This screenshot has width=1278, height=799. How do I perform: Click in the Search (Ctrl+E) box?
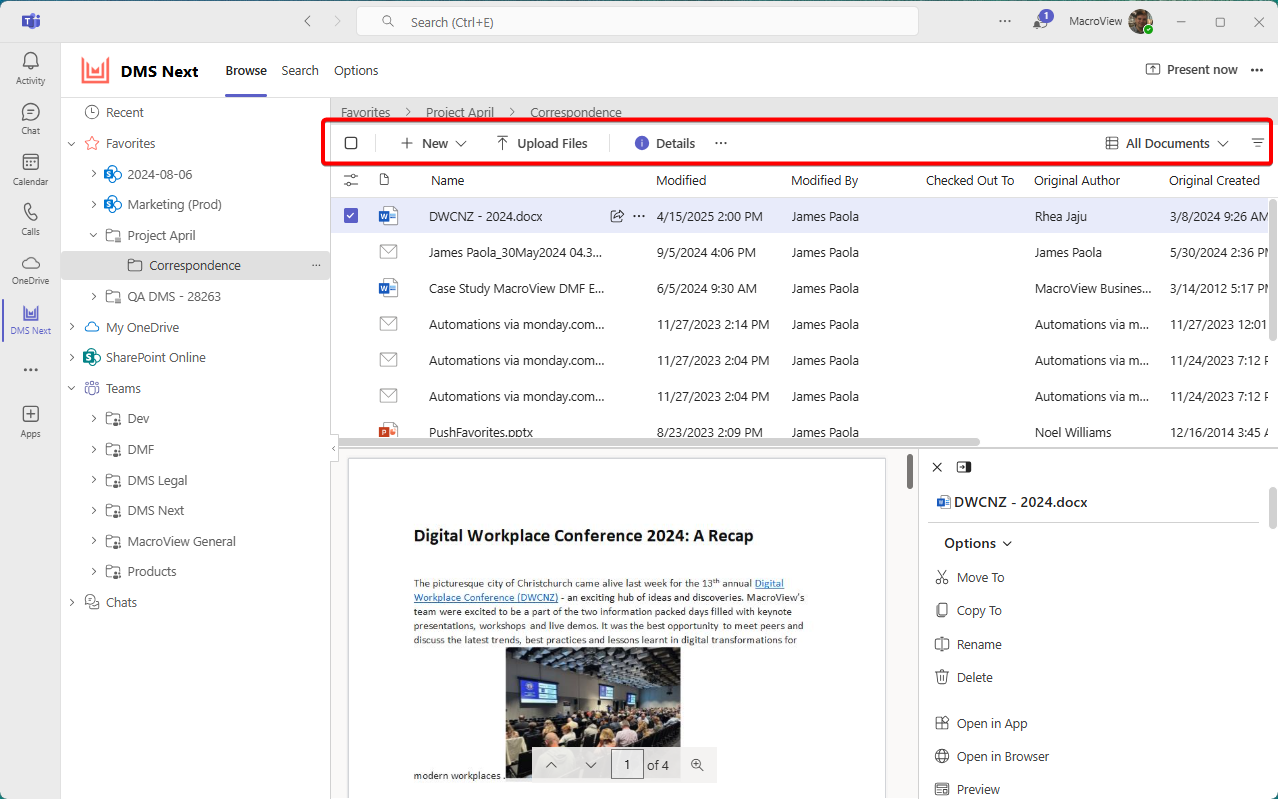pos(637,21)
